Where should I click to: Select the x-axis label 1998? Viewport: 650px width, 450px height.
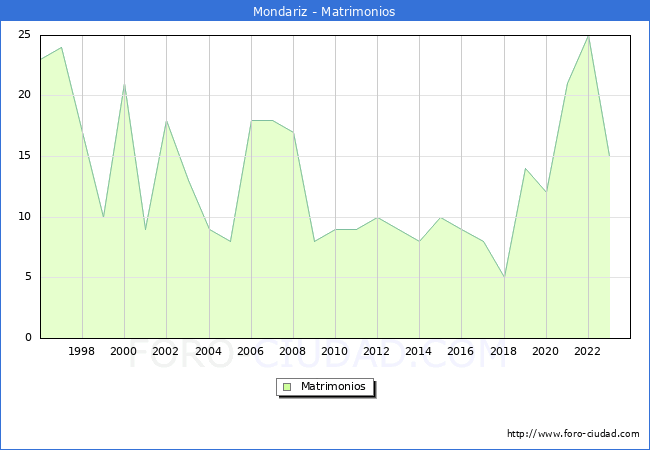81,351
